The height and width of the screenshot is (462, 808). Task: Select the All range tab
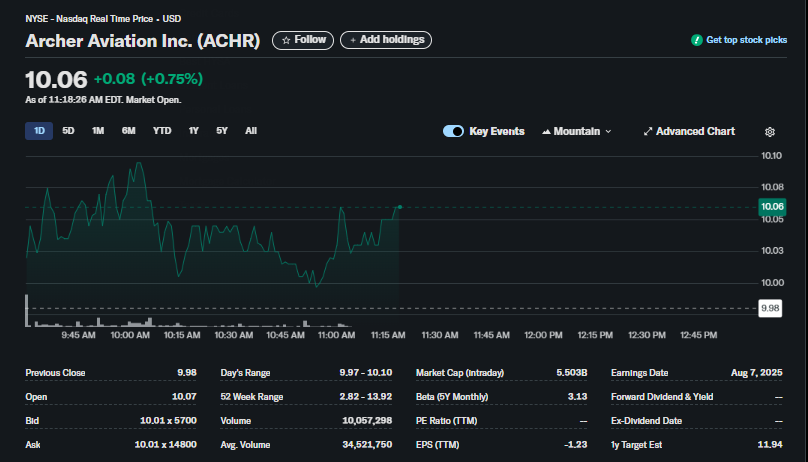(x=251, y=131)
